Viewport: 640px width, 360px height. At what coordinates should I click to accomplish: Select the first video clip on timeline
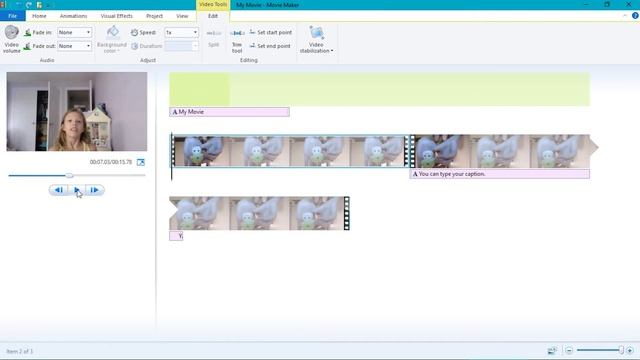[290, 151]
